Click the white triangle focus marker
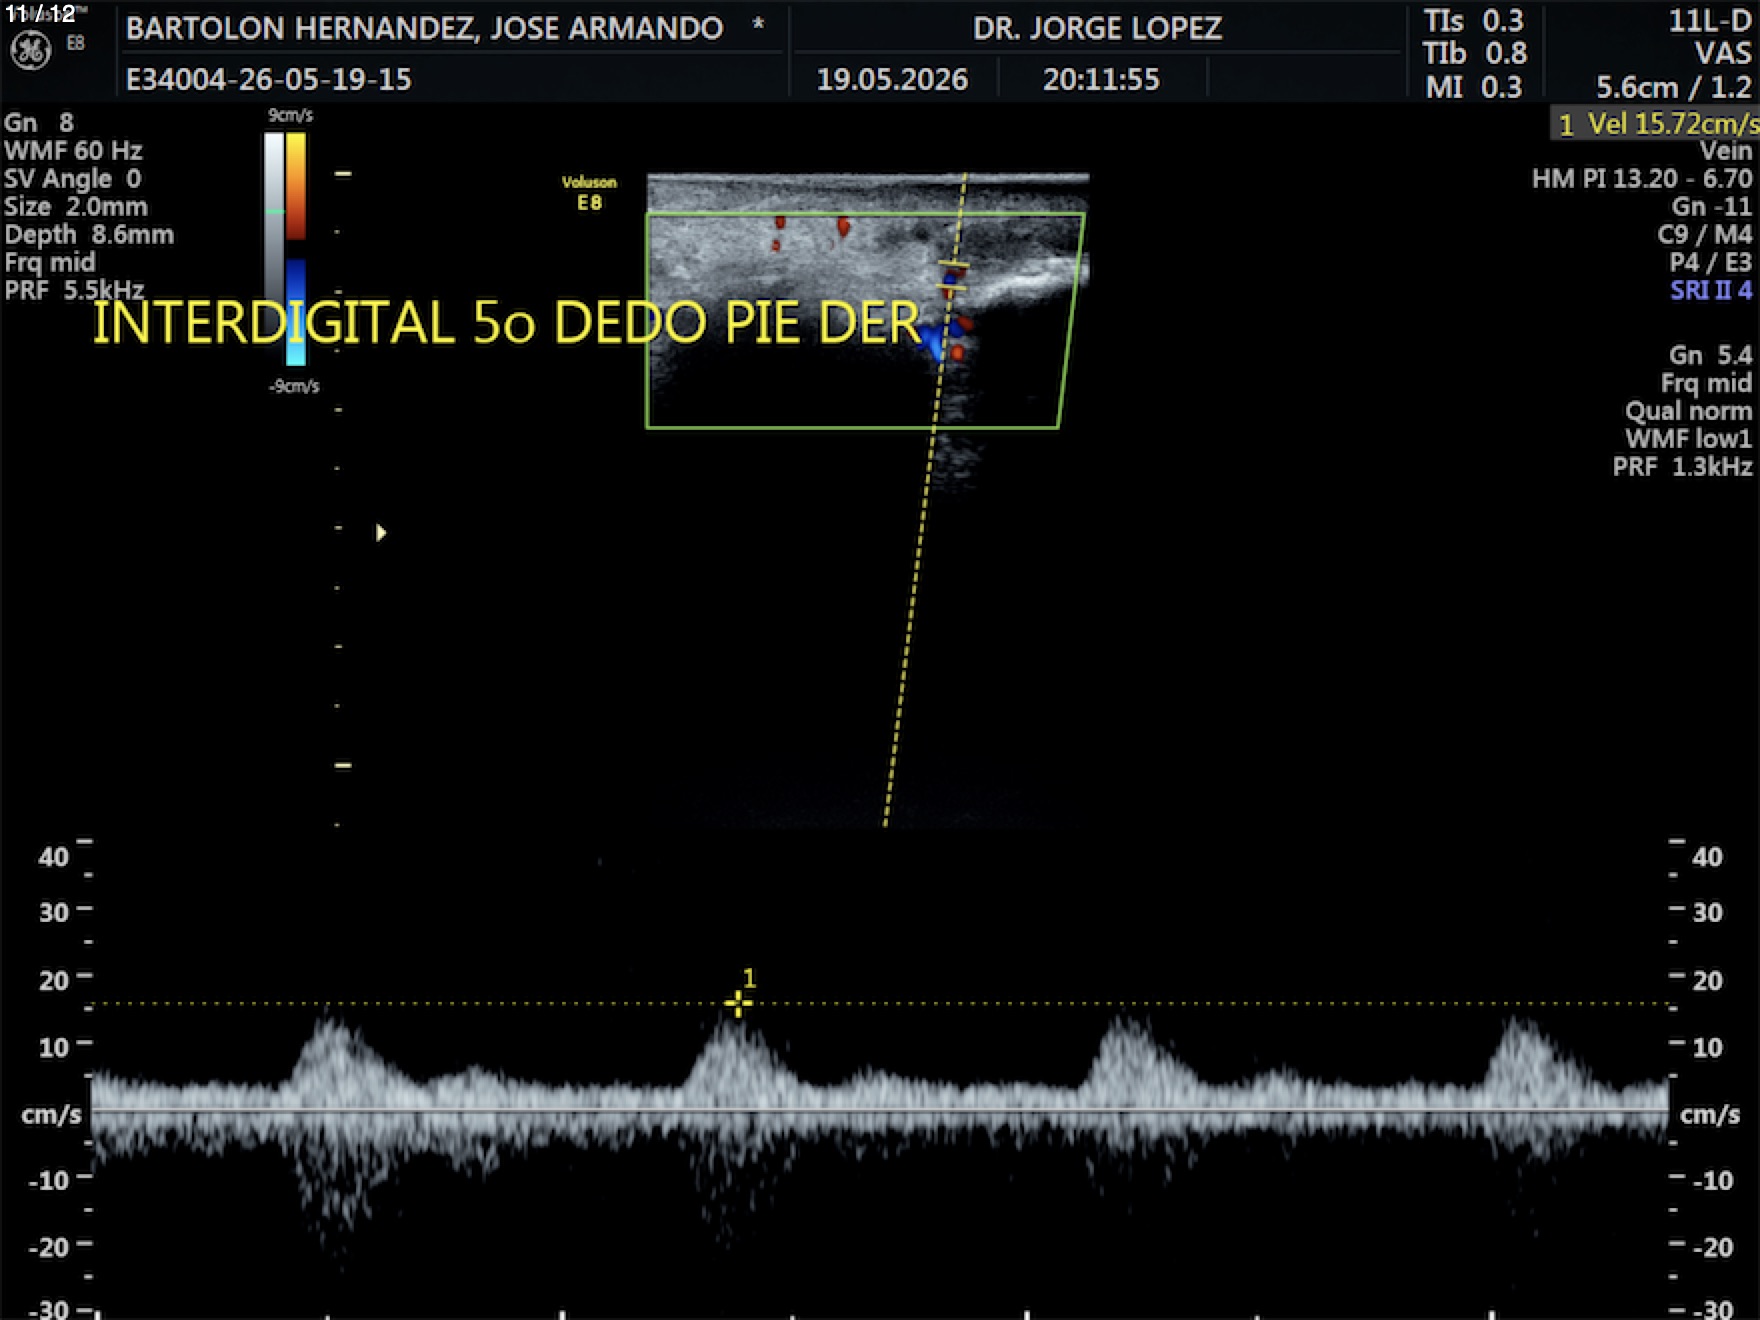 tap(381, 532)
